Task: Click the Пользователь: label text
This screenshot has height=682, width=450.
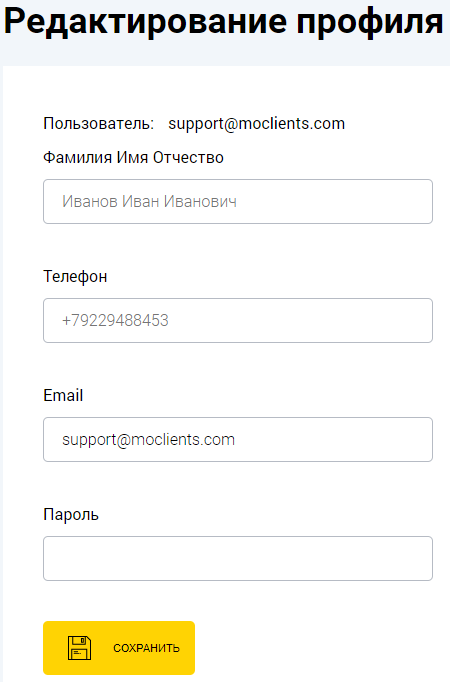Action: pyautogui.click(x=99, y=124)
